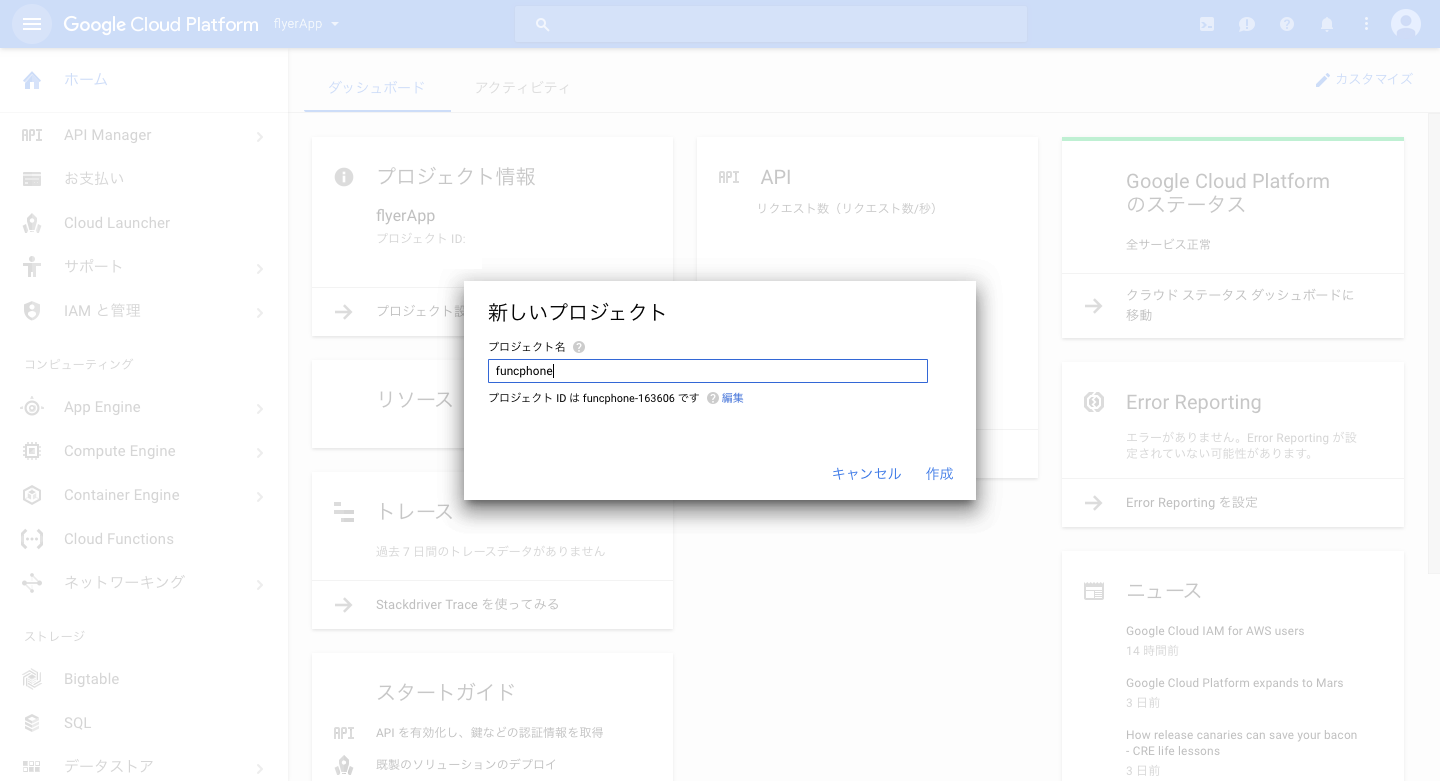
Task: Click the help icon next to project ID
Action: [713, 398]
